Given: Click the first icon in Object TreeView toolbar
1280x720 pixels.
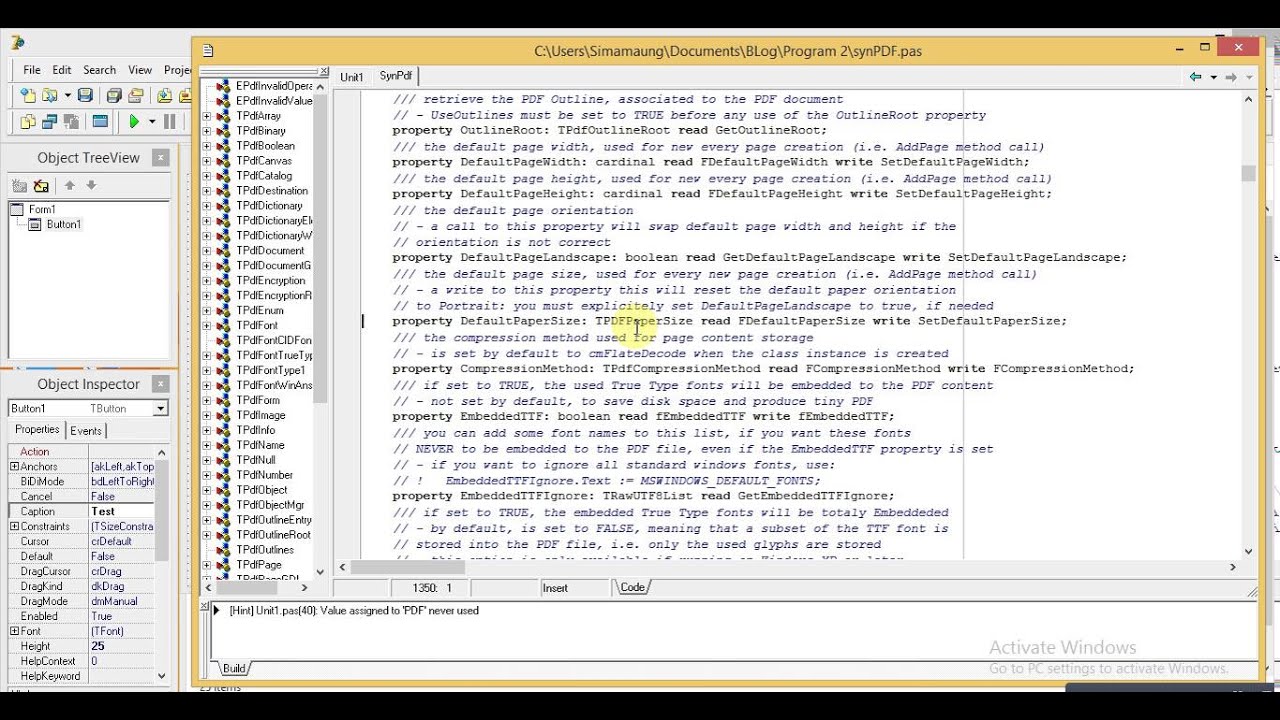Looking at the screenshot, I should click(19, 186).
